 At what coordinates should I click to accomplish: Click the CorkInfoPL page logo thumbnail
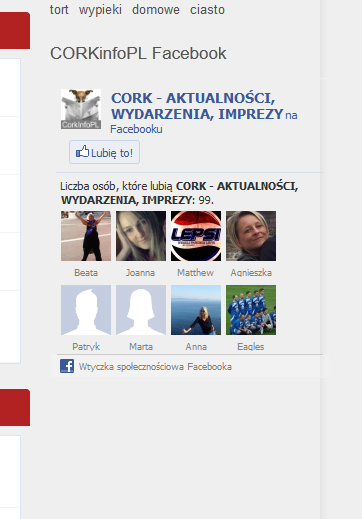click(81, 109)
